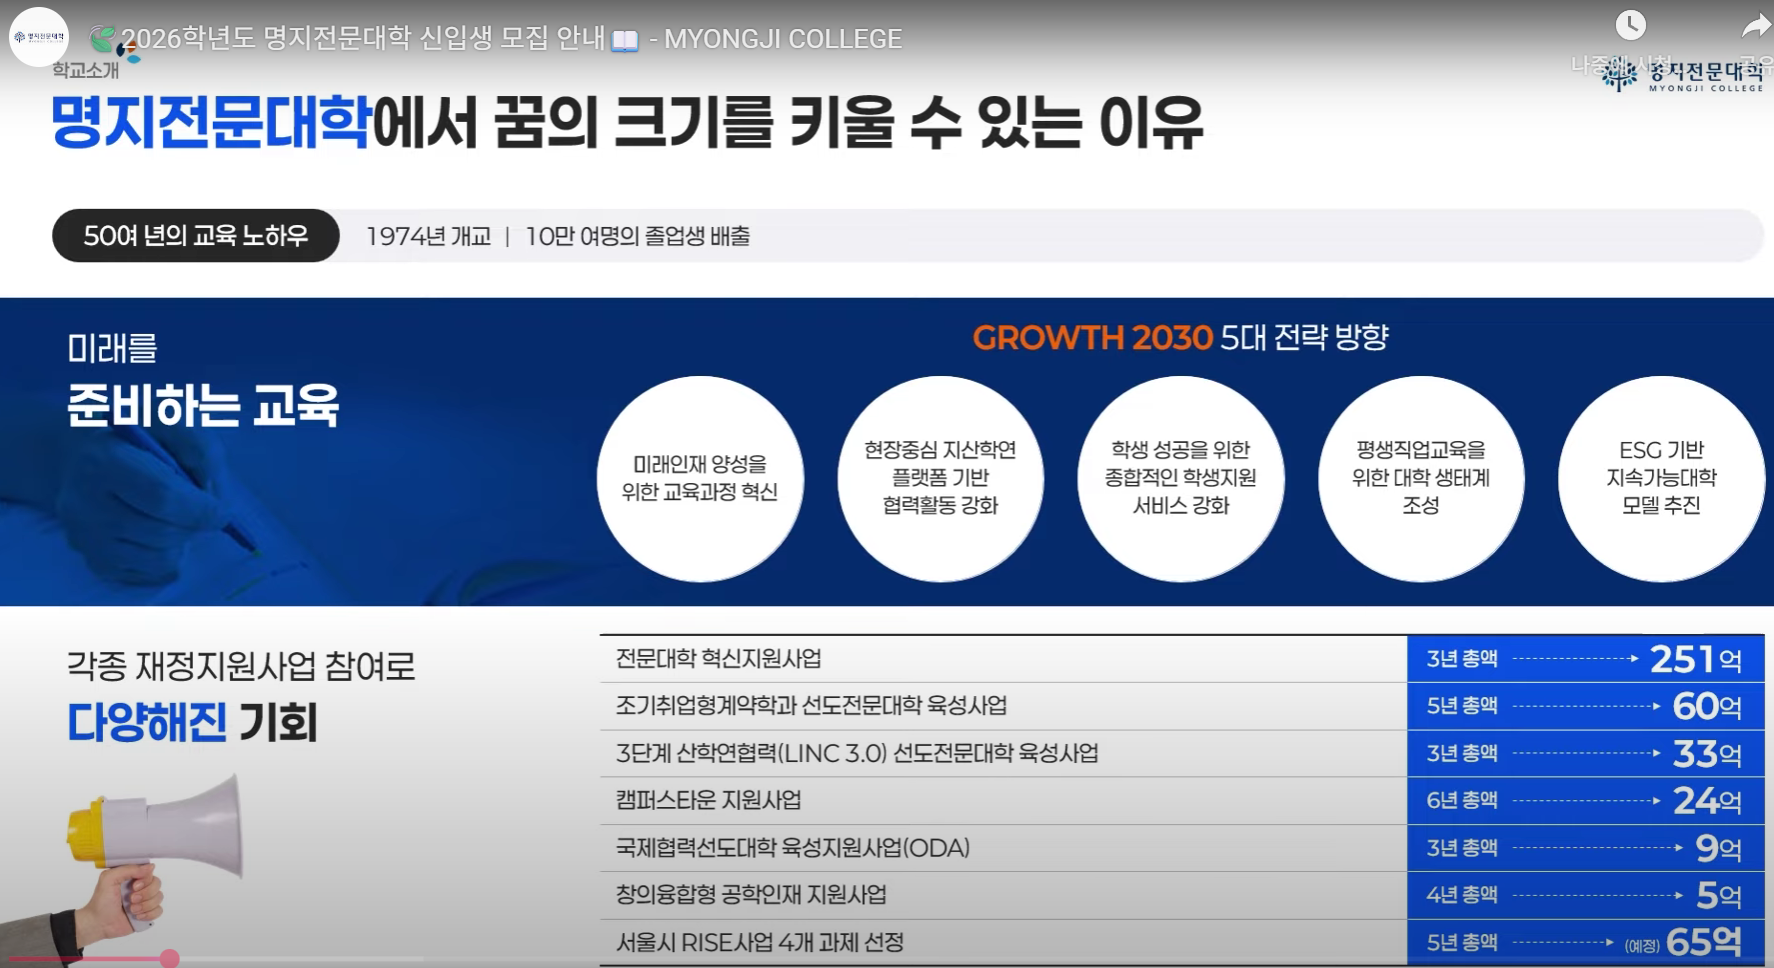Screen dimensions: 1774x968
Task: Click the '준비하는 교육' heading
Action: (x=203, y=405)
